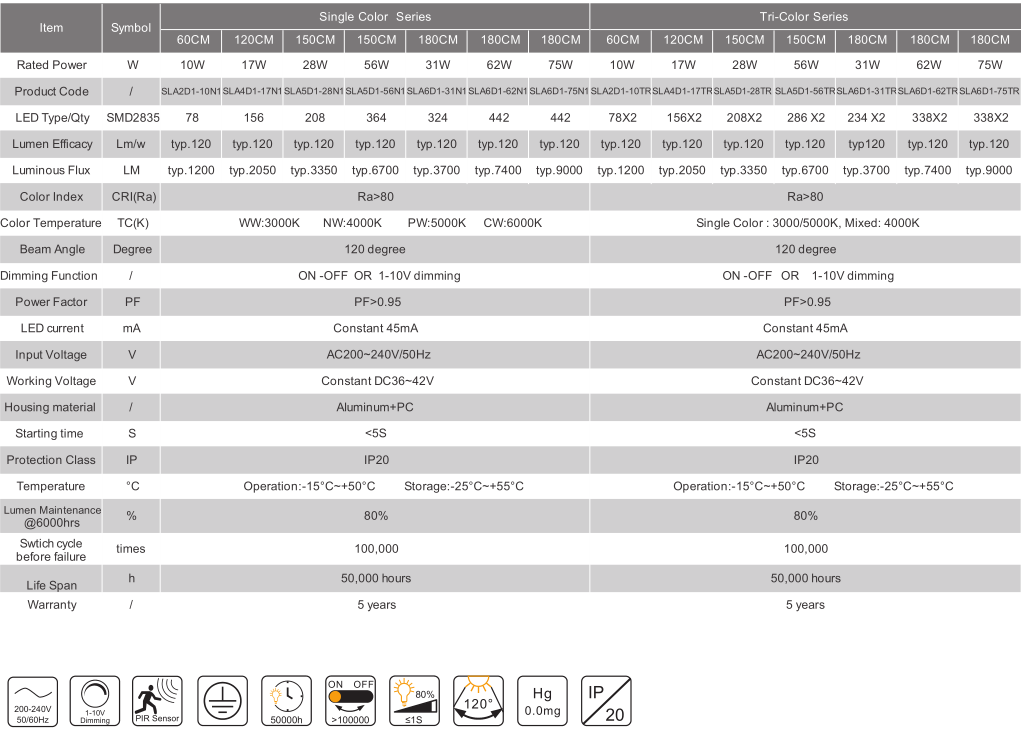Click the Housing material row label
1021x732 pixels.
coord(49,407)
